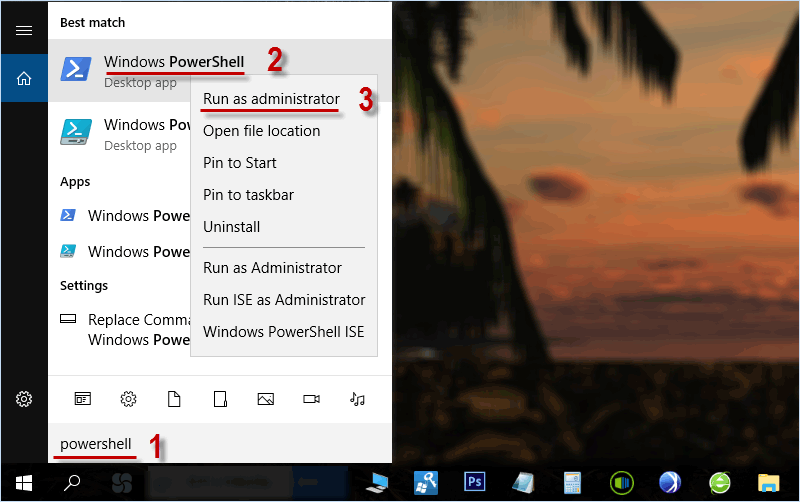Filter search results by Folders icon
This screenshot has width=800, height=502.
click(220, 399)
